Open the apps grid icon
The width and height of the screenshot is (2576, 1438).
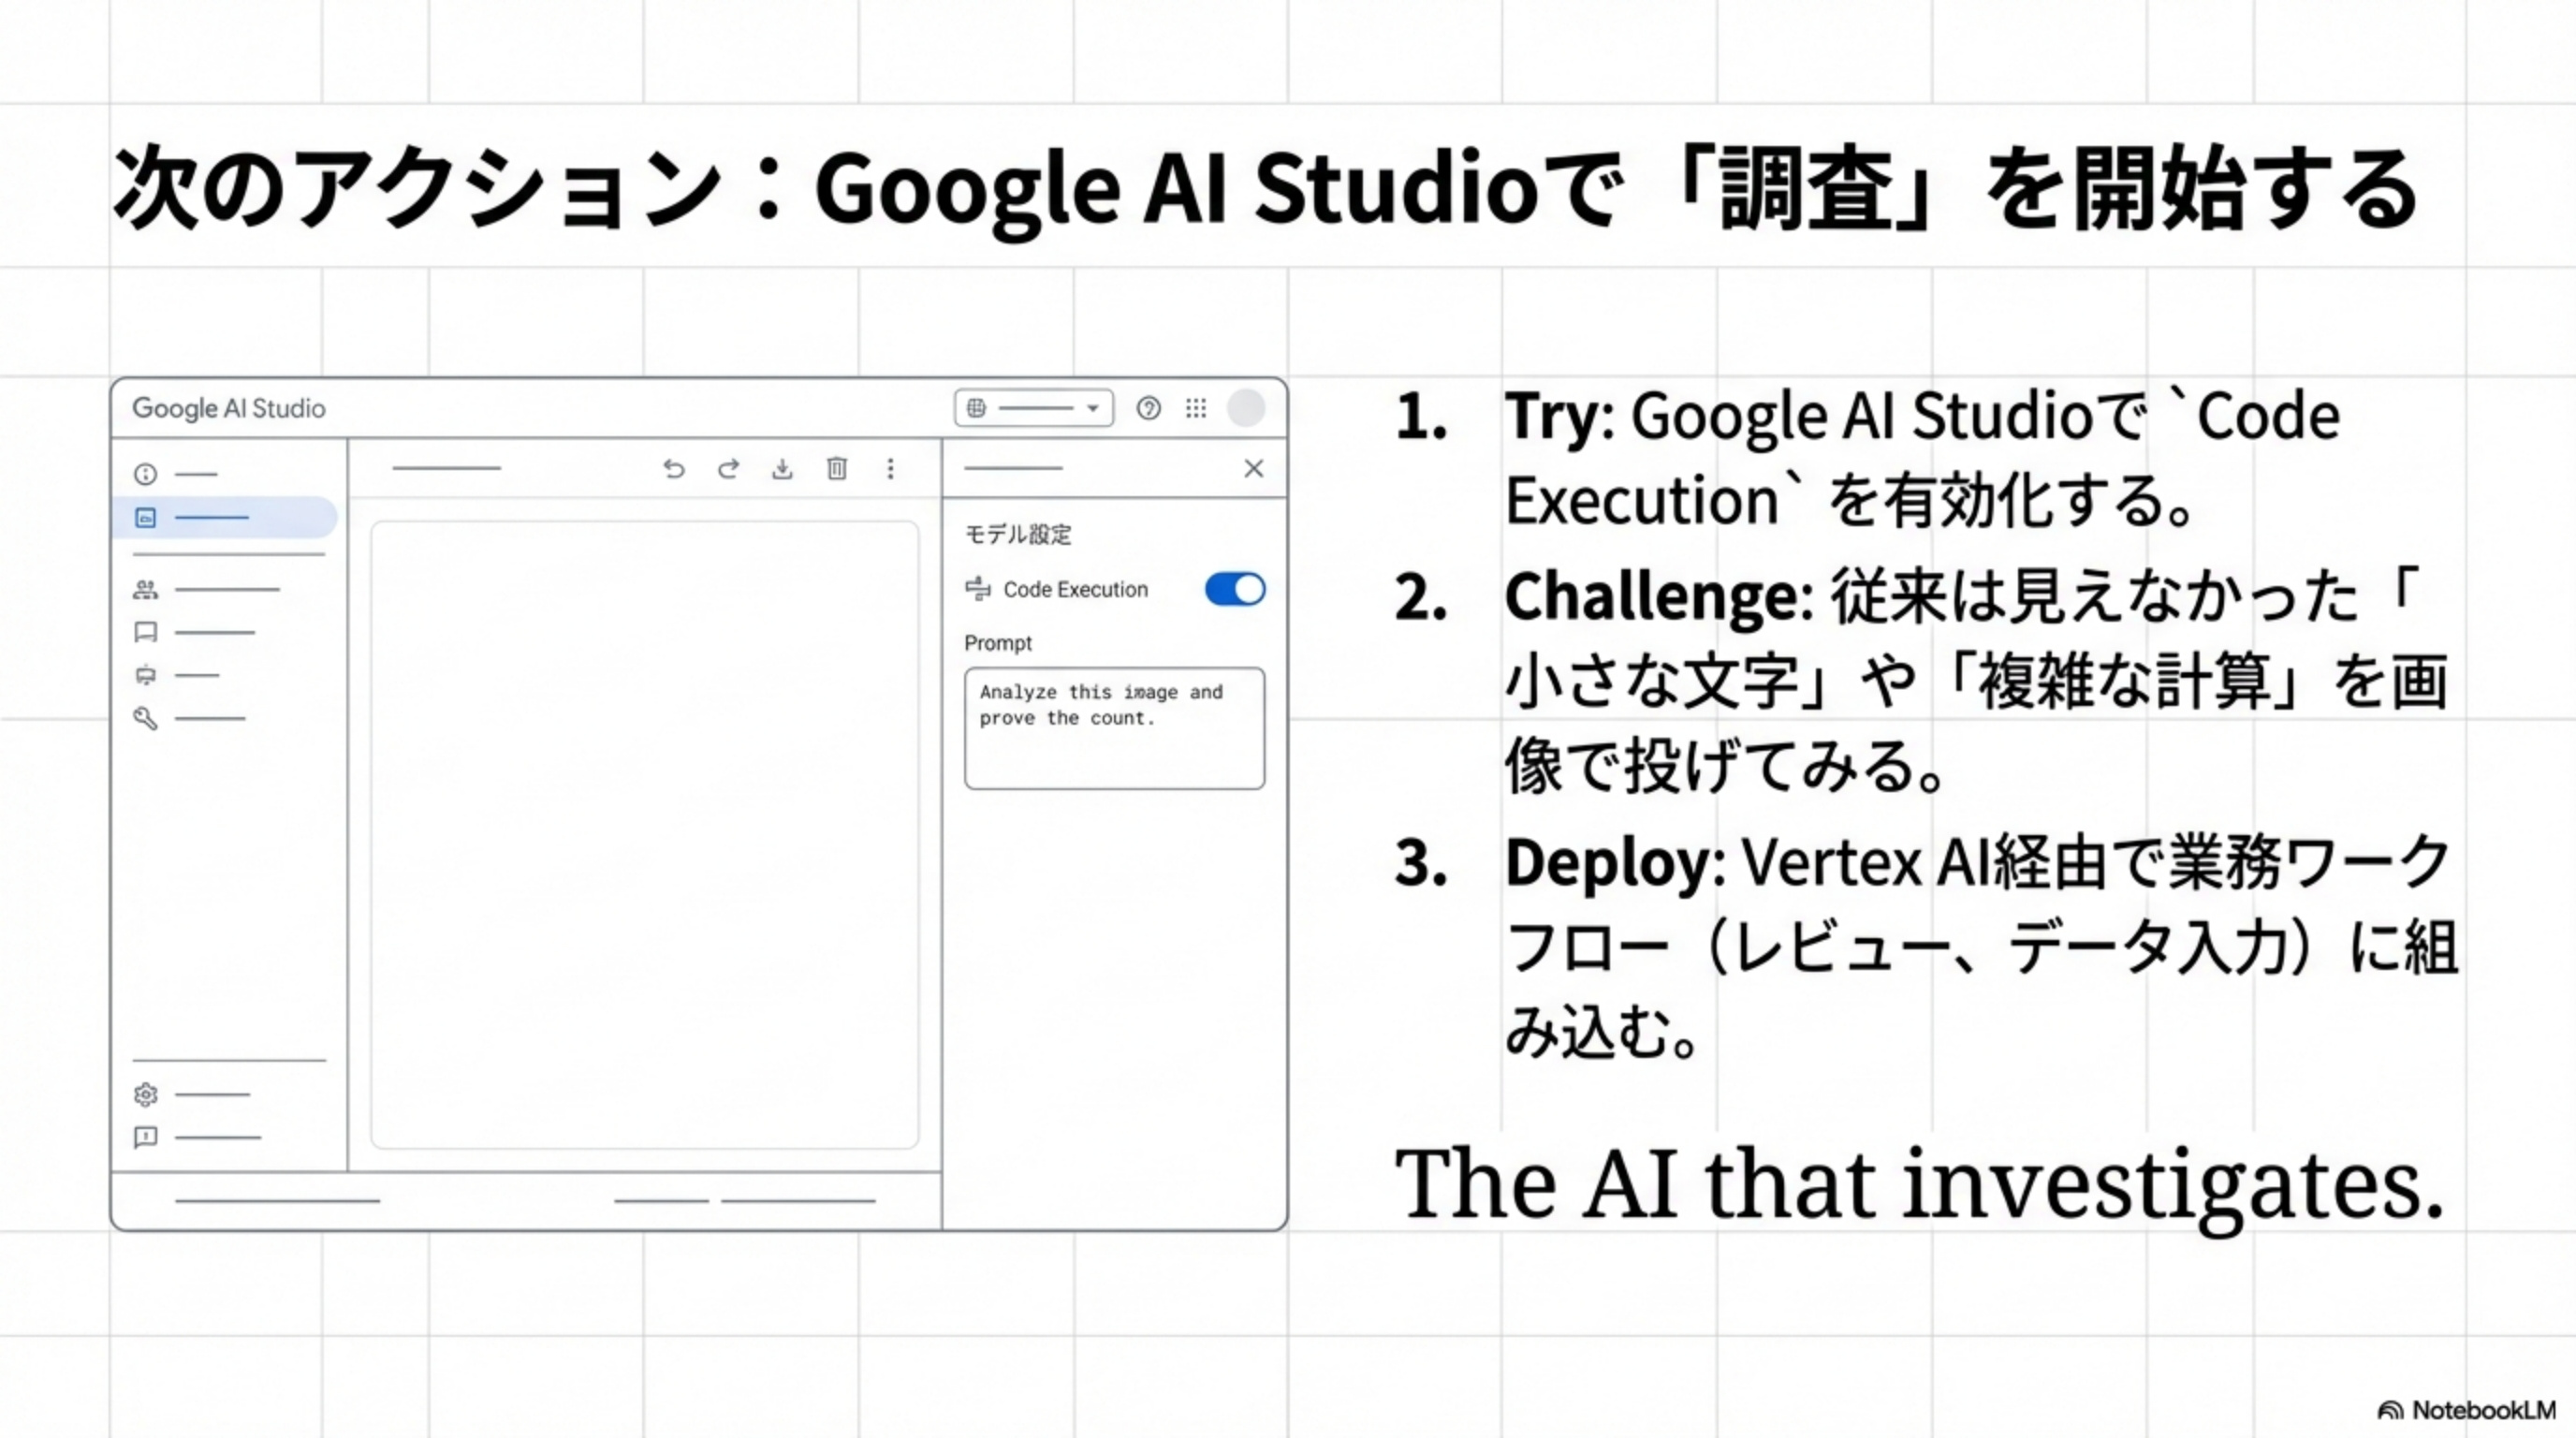1196,408
